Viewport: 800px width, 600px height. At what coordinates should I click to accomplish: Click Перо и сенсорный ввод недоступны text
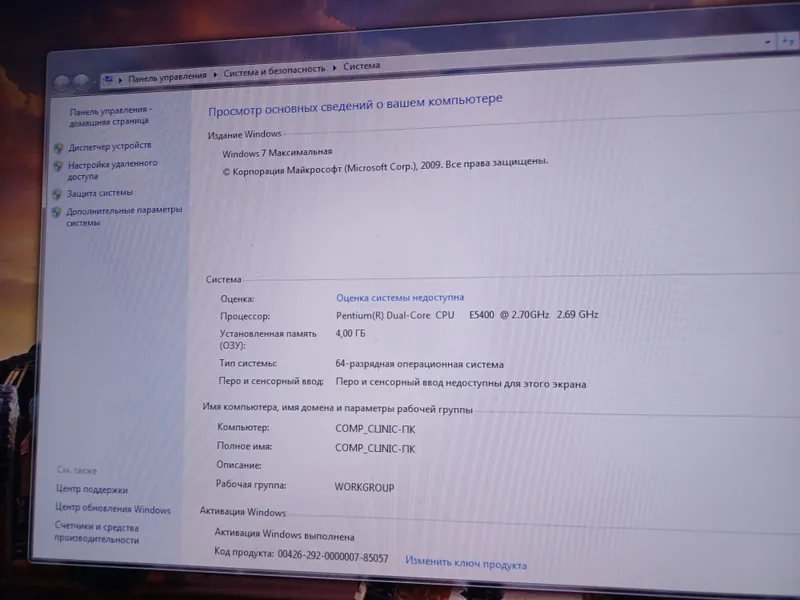pyautogui.click(x=460, y=383)
